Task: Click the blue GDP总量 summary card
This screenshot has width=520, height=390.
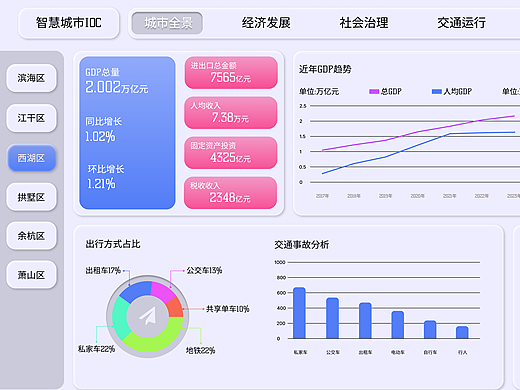Action: click(127, 133)
